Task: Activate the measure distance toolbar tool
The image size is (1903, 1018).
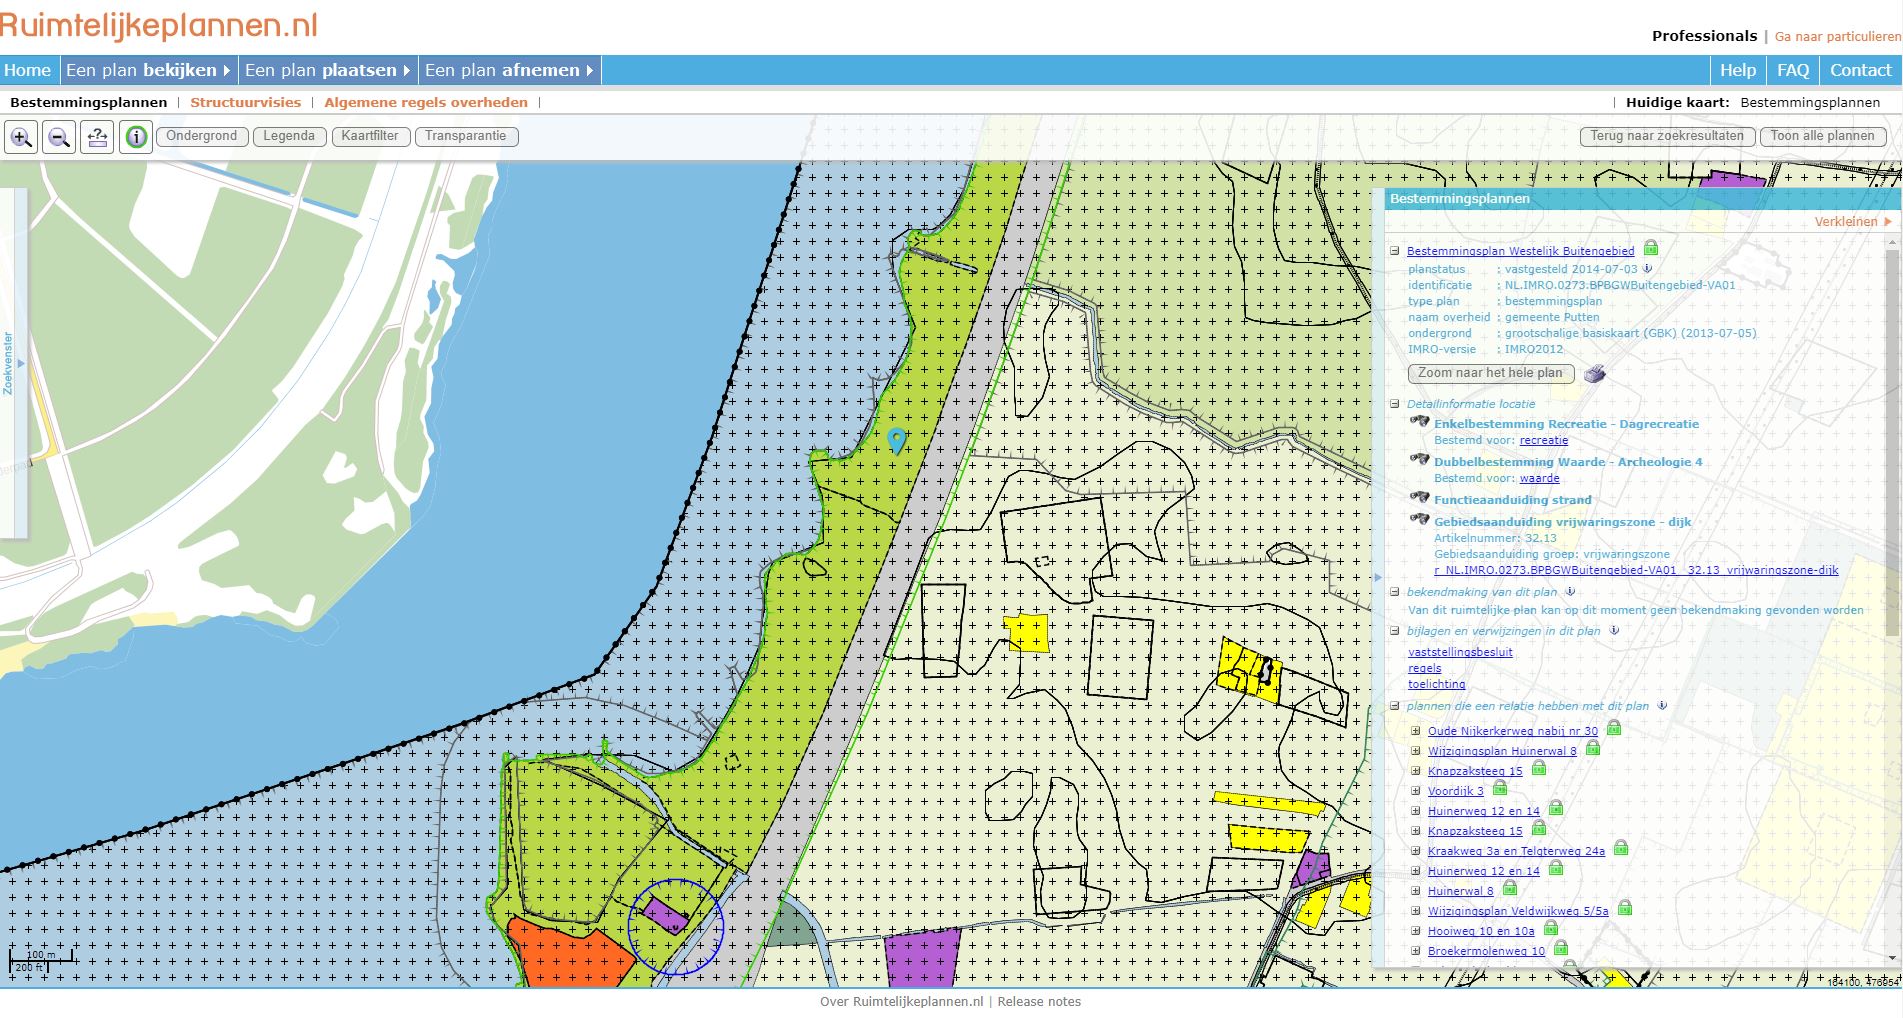Action: 96,136
